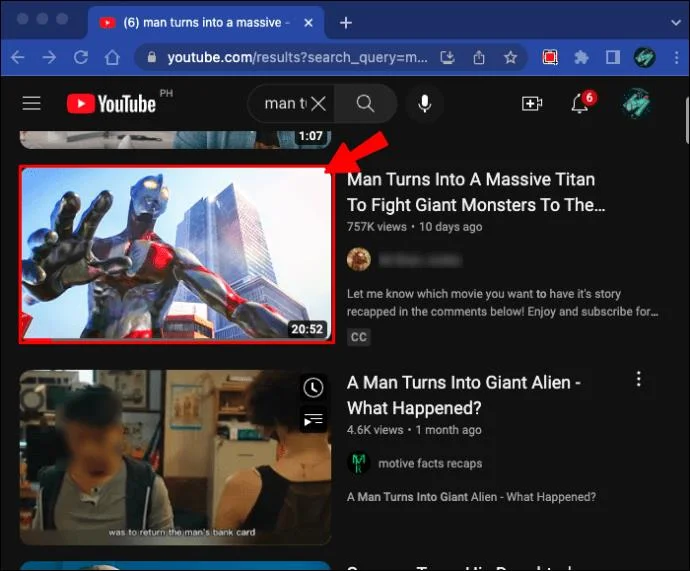Start voice search with microphone icon
The image size is (690, 571).
tap(425, 104)
